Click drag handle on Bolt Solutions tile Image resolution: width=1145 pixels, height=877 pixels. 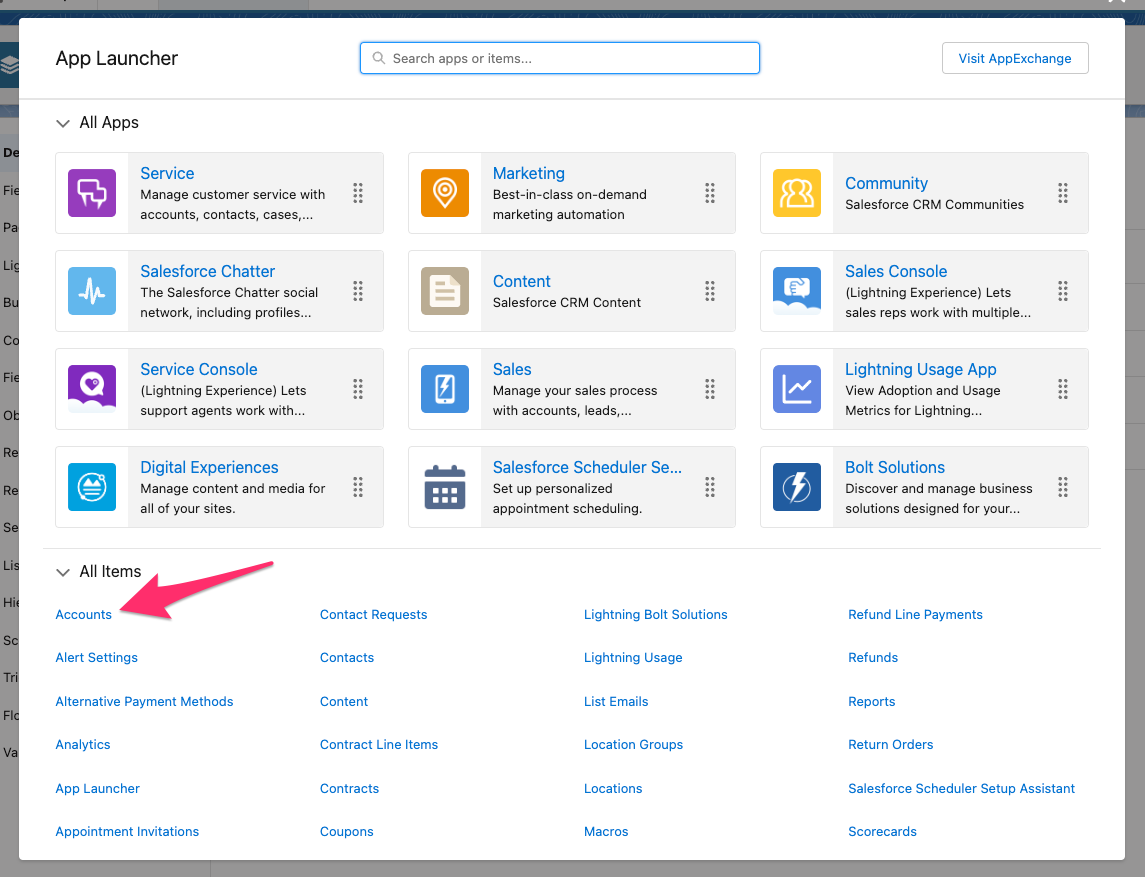click(x=1062, y=486)
